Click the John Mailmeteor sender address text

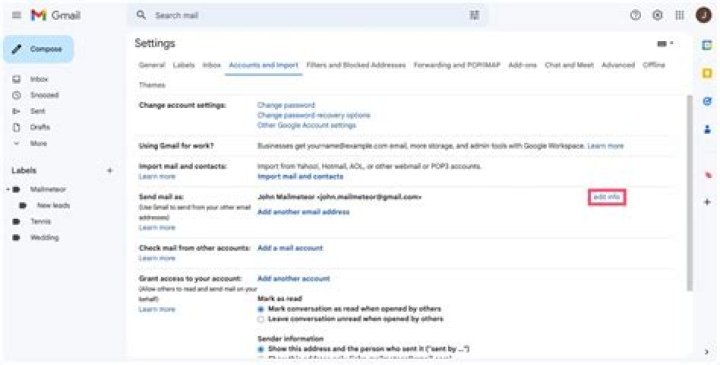(x=339, y=197)
